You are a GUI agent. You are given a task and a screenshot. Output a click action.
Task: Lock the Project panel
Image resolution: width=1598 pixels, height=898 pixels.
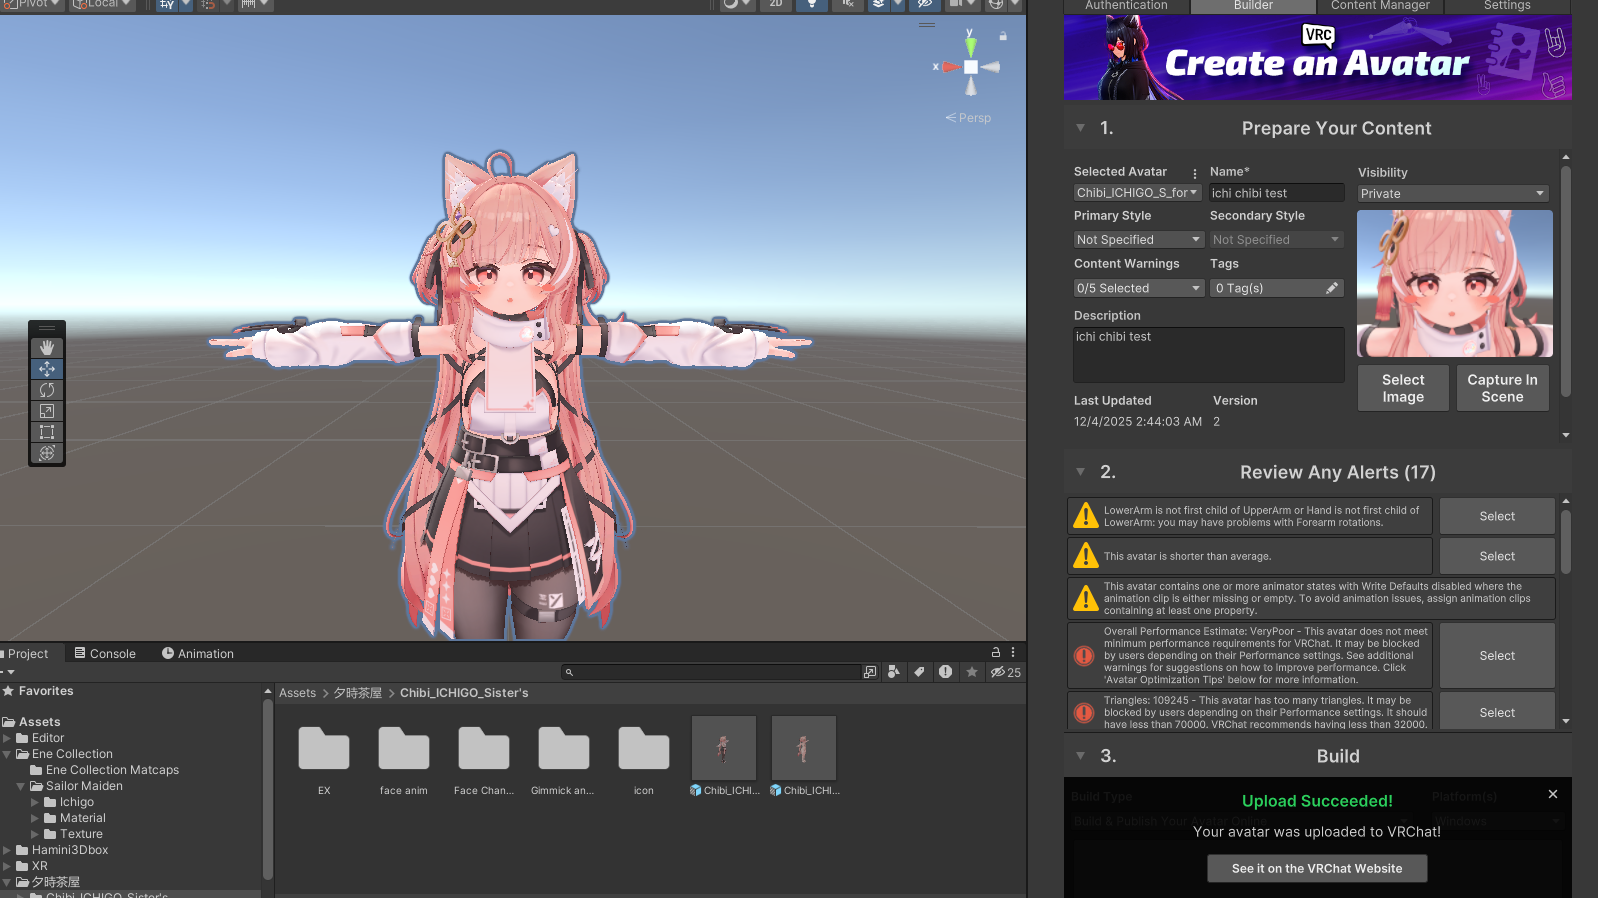(x=995, y=652)
